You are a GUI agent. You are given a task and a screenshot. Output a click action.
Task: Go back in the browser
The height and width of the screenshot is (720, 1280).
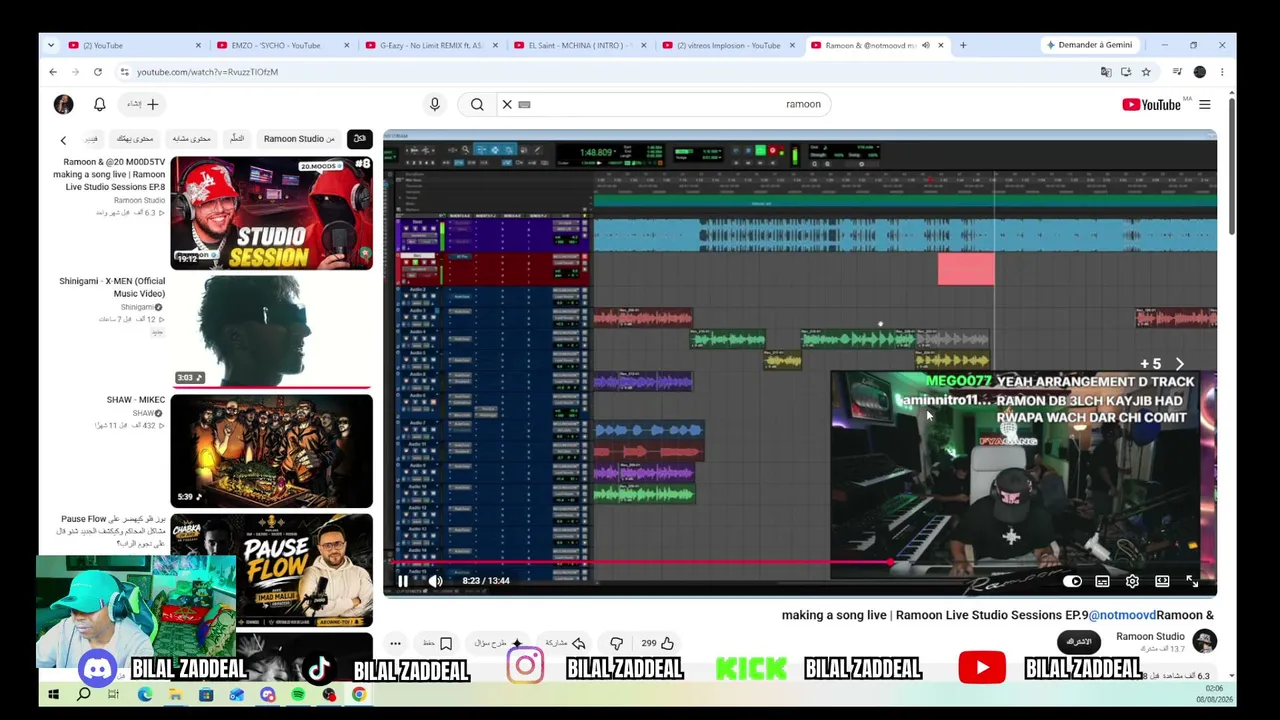(x=53, y=72)
